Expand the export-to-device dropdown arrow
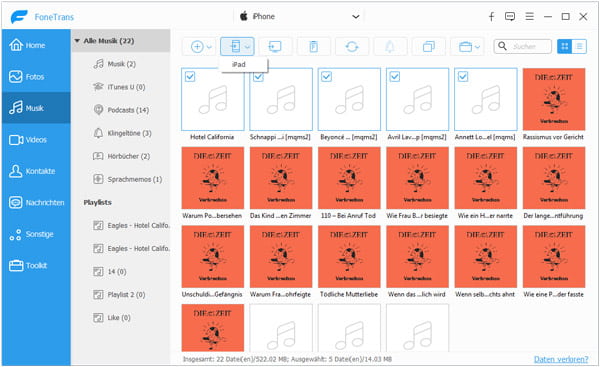The width and height of the screenshot is (600, 367). point(248,47)
